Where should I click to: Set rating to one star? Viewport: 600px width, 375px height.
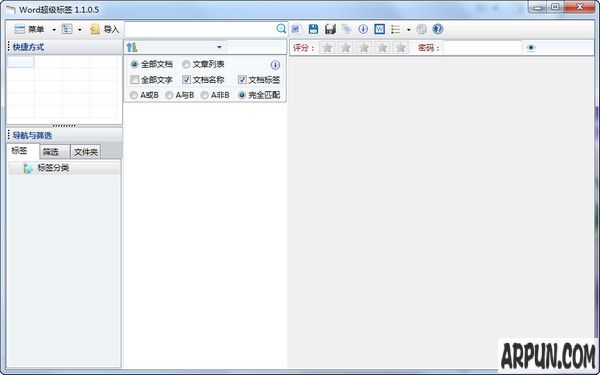point(327,48)
